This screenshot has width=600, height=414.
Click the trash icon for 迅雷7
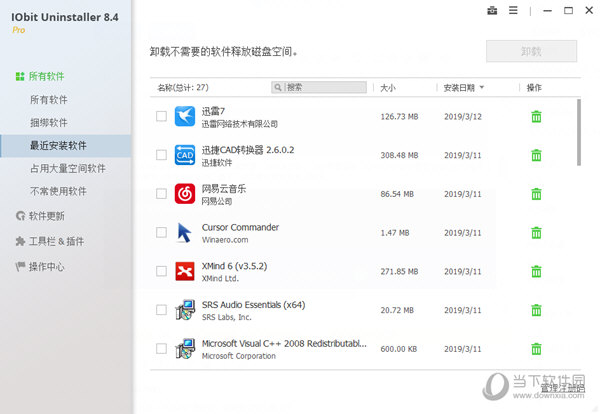point(536,116)
